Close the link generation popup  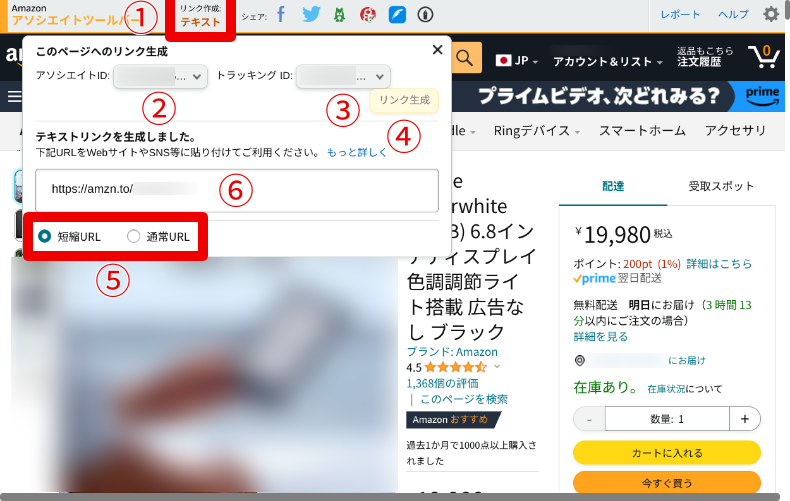(437, 49)
